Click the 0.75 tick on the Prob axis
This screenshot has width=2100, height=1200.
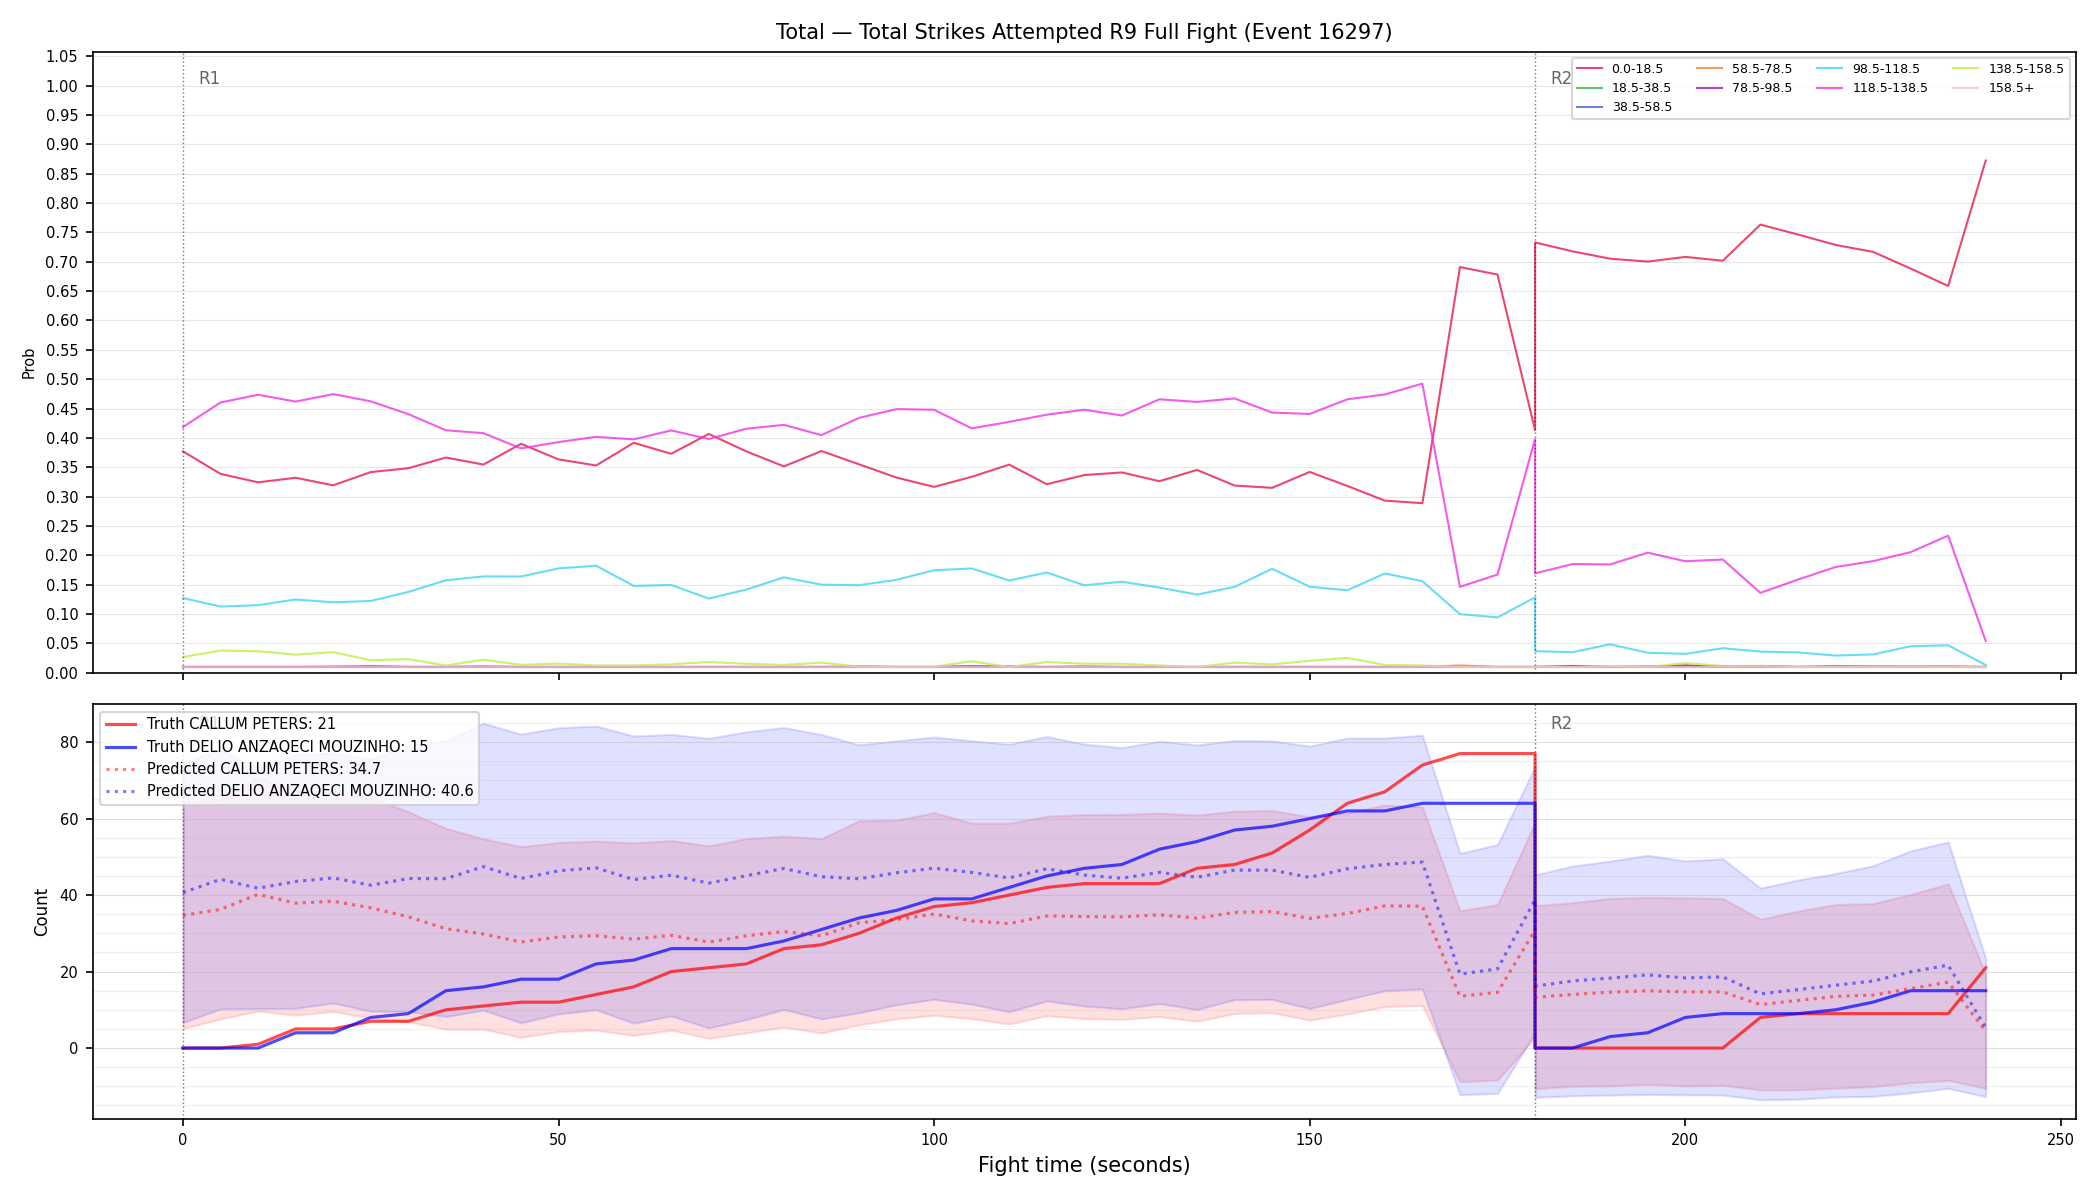(x=62, y=233)
